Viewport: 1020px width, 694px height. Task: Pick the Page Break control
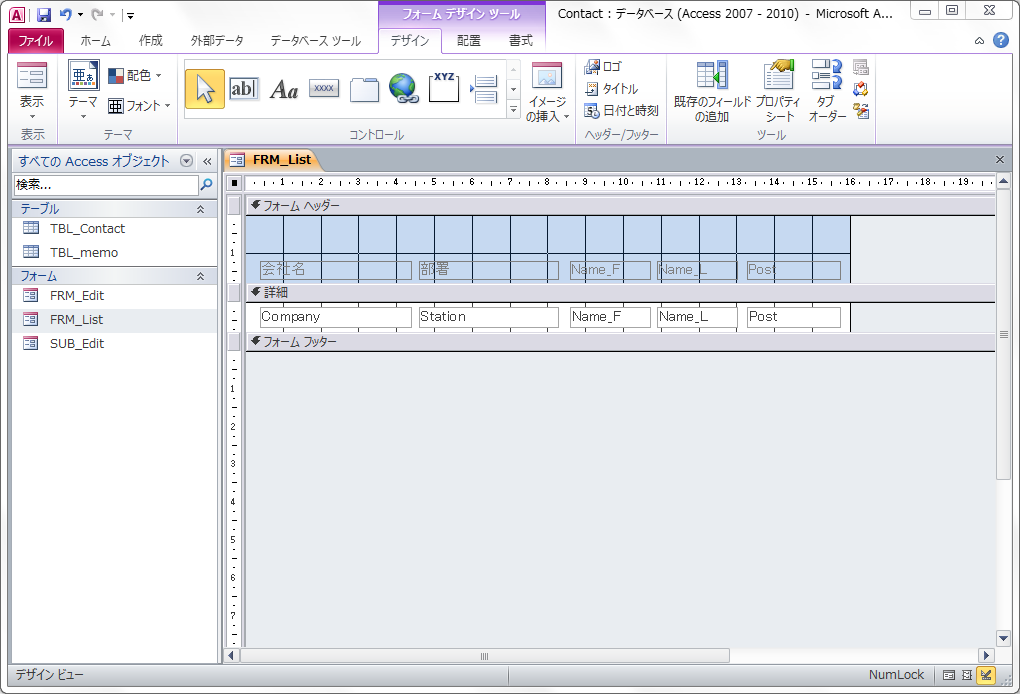(x=483, y=89)
